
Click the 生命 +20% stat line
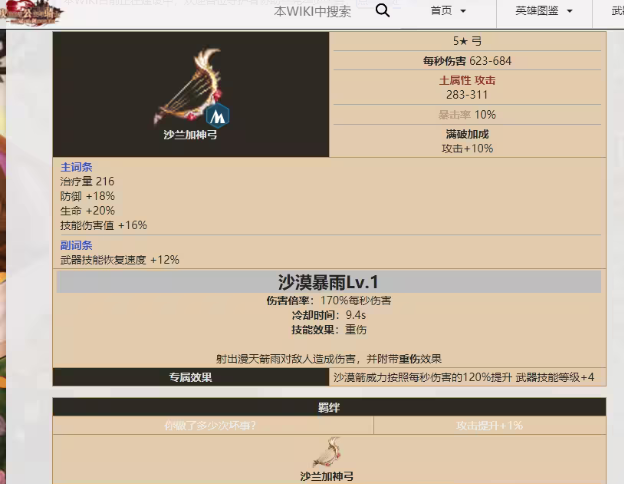(x=88, y=211)
